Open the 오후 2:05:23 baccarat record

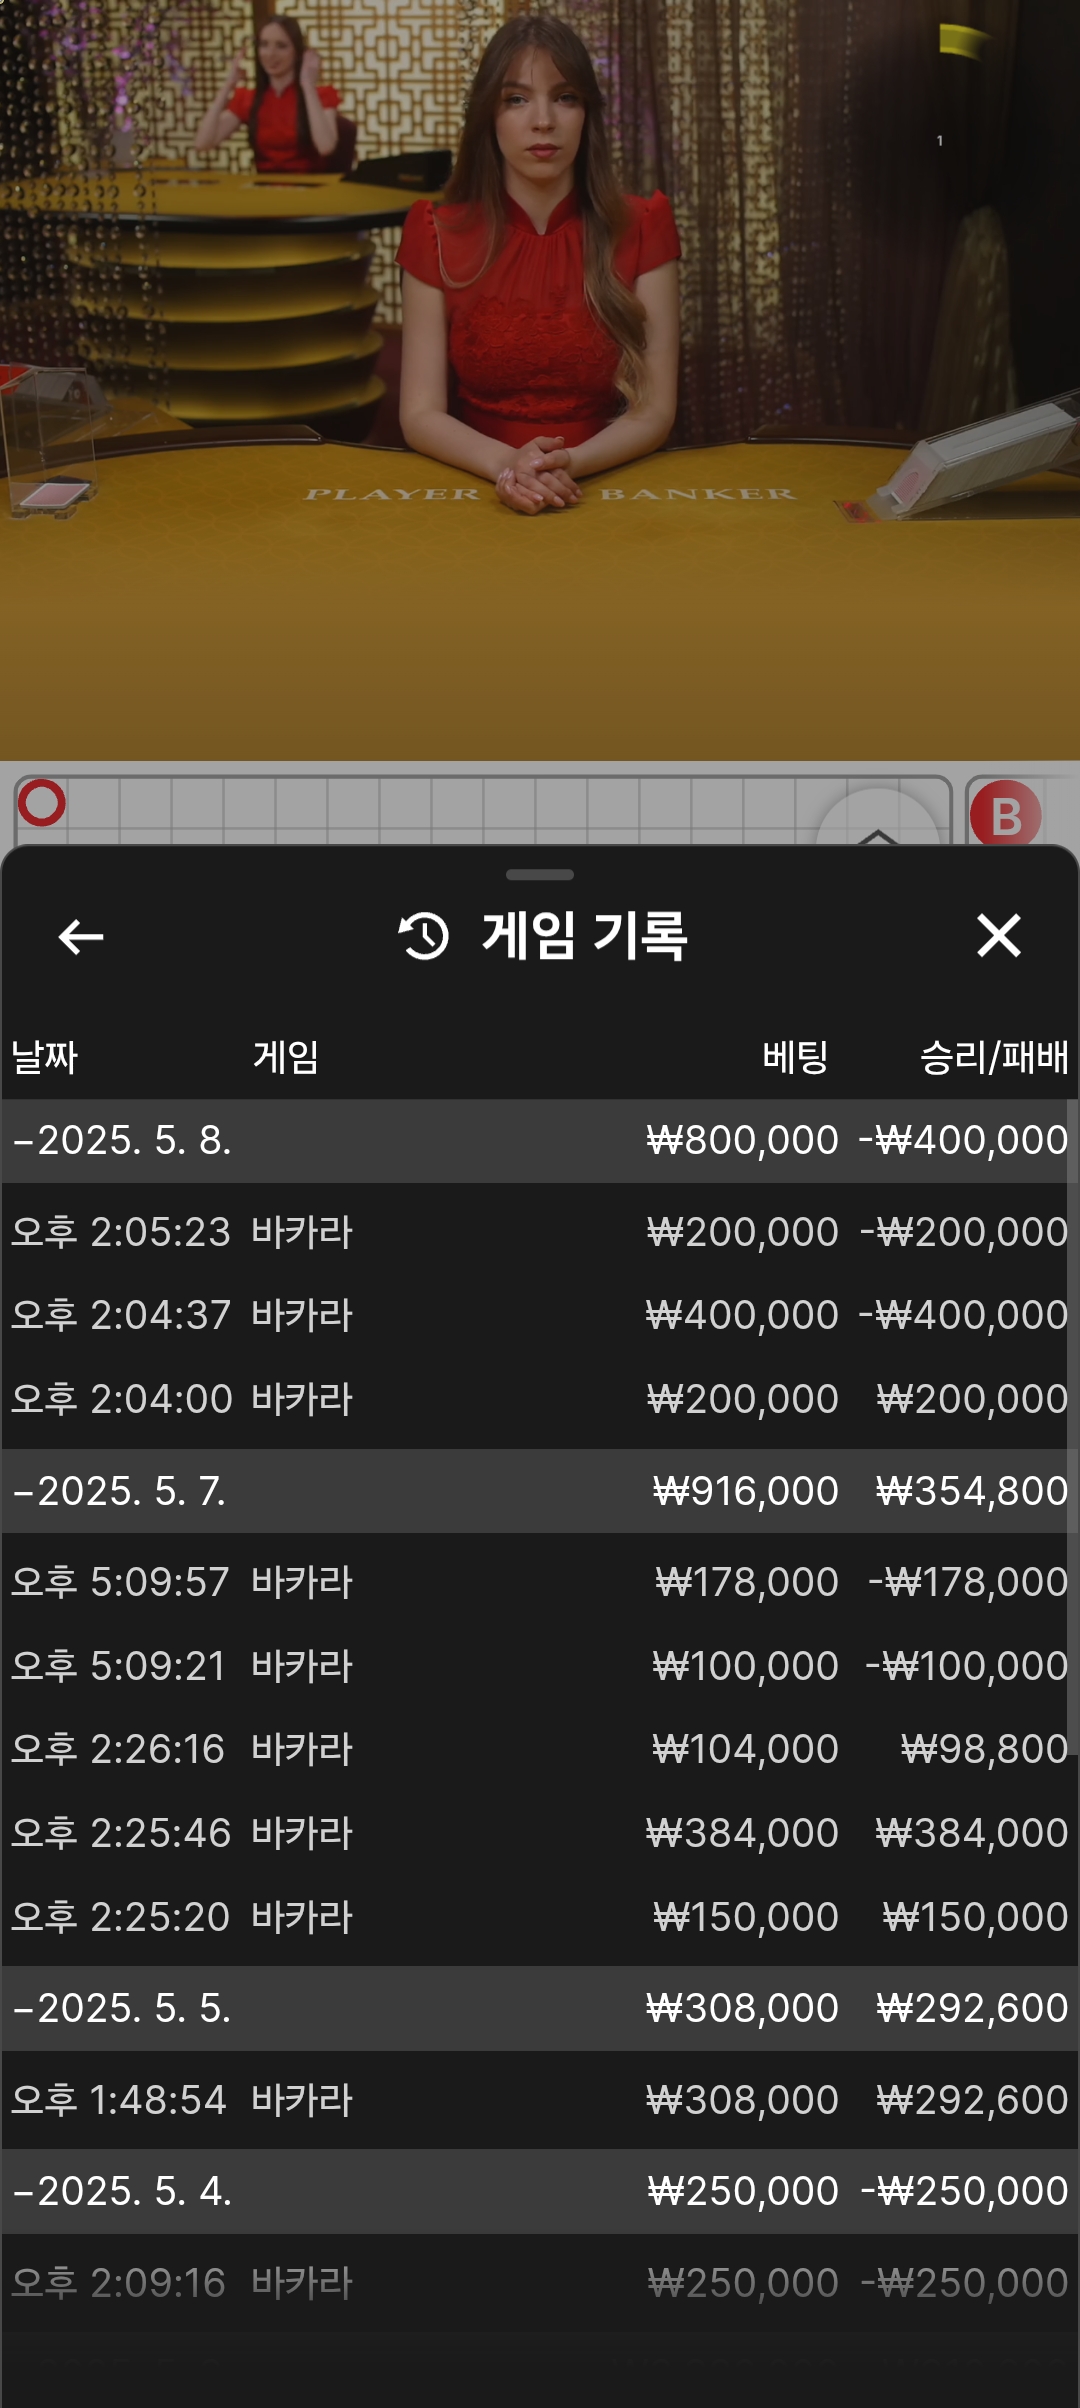click(540, 1232)
